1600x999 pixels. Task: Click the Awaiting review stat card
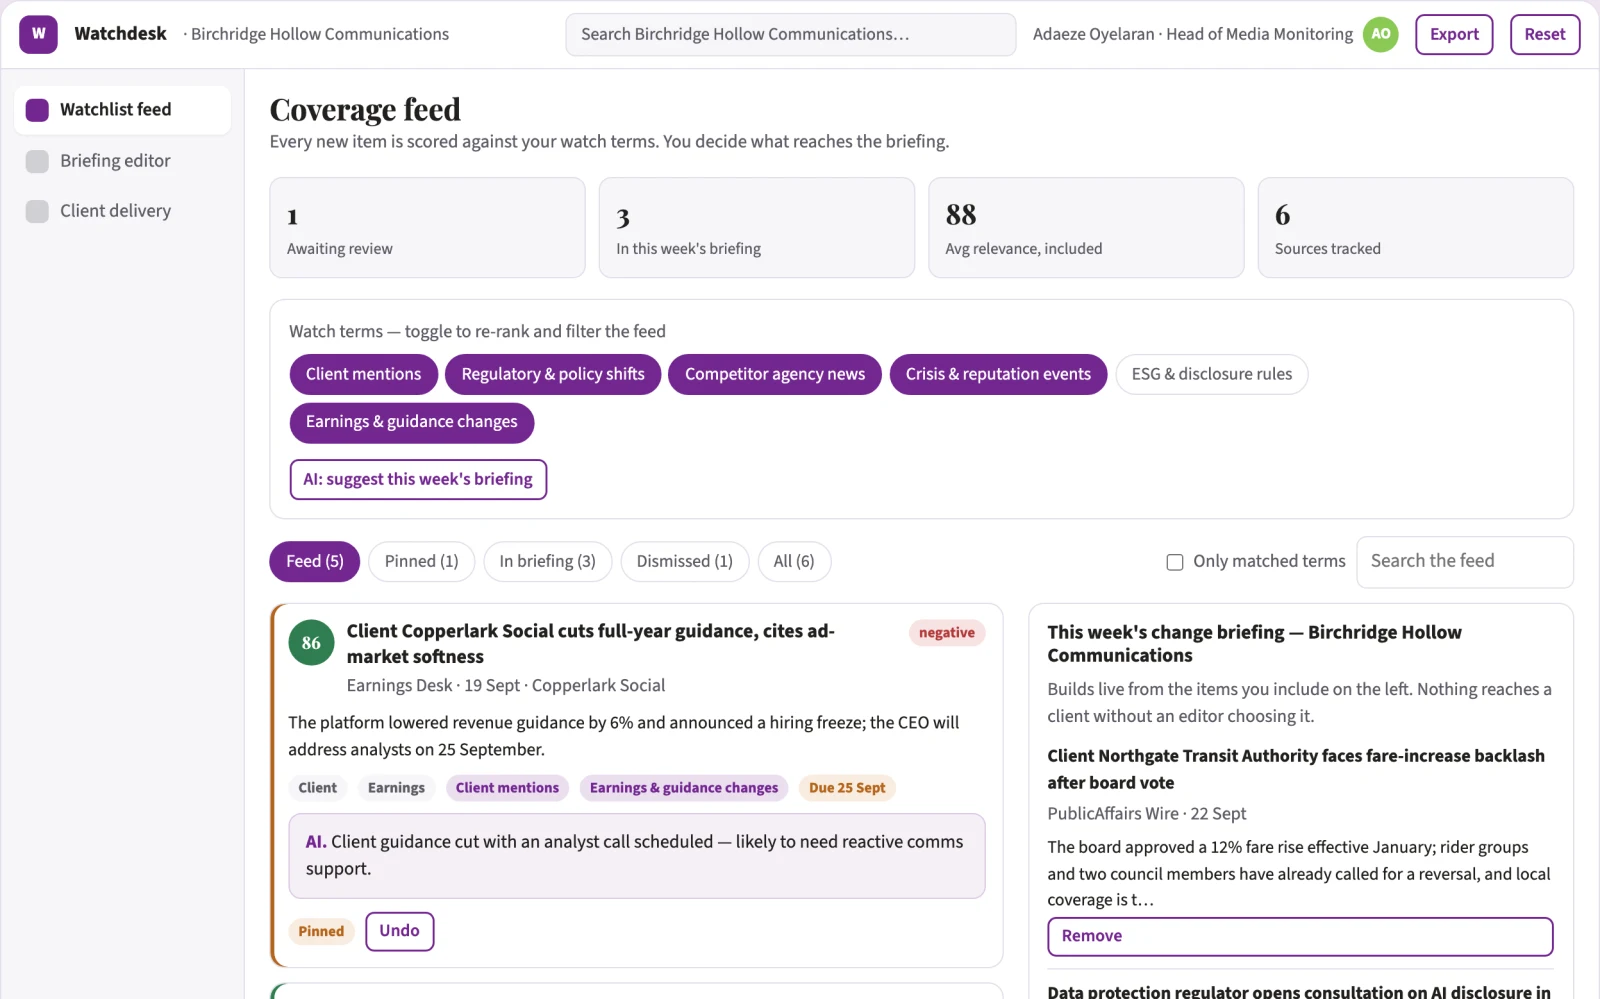427,228
